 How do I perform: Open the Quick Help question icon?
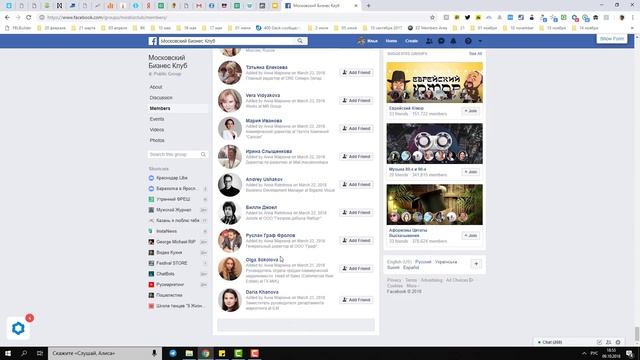point(468,41)
